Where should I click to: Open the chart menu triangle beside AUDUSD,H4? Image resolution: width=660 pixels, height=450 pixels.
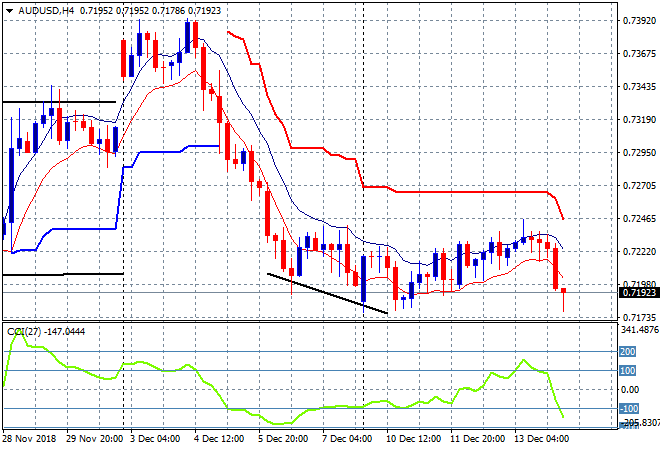click(9, 11)
